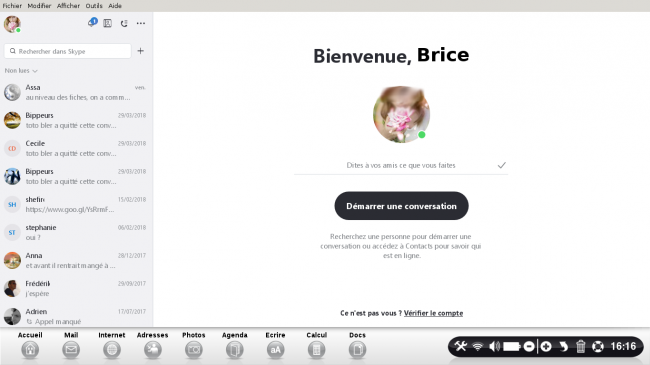This screenshot has height=365, width=650.
Task: Open the Frédérik conversation
Action: click(x=76, y=288)
